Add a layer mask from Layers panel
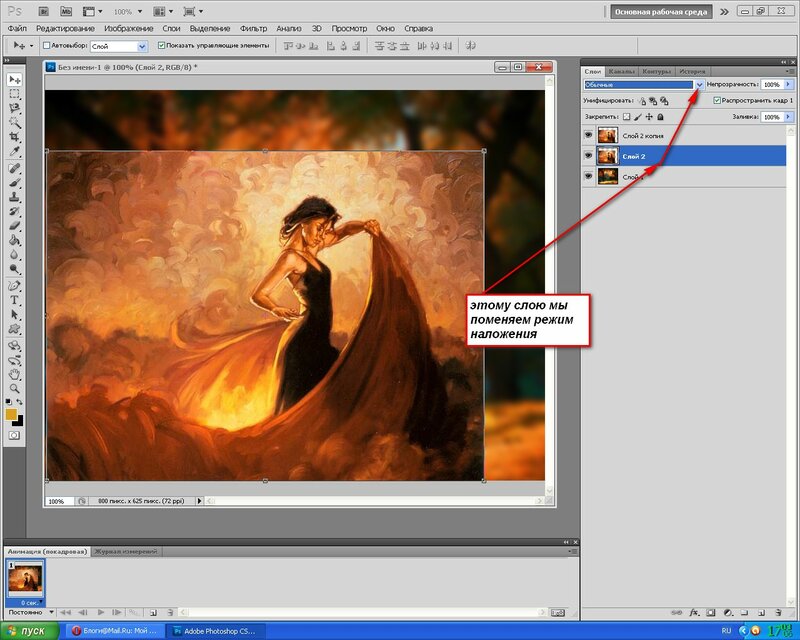 (711, 612)
